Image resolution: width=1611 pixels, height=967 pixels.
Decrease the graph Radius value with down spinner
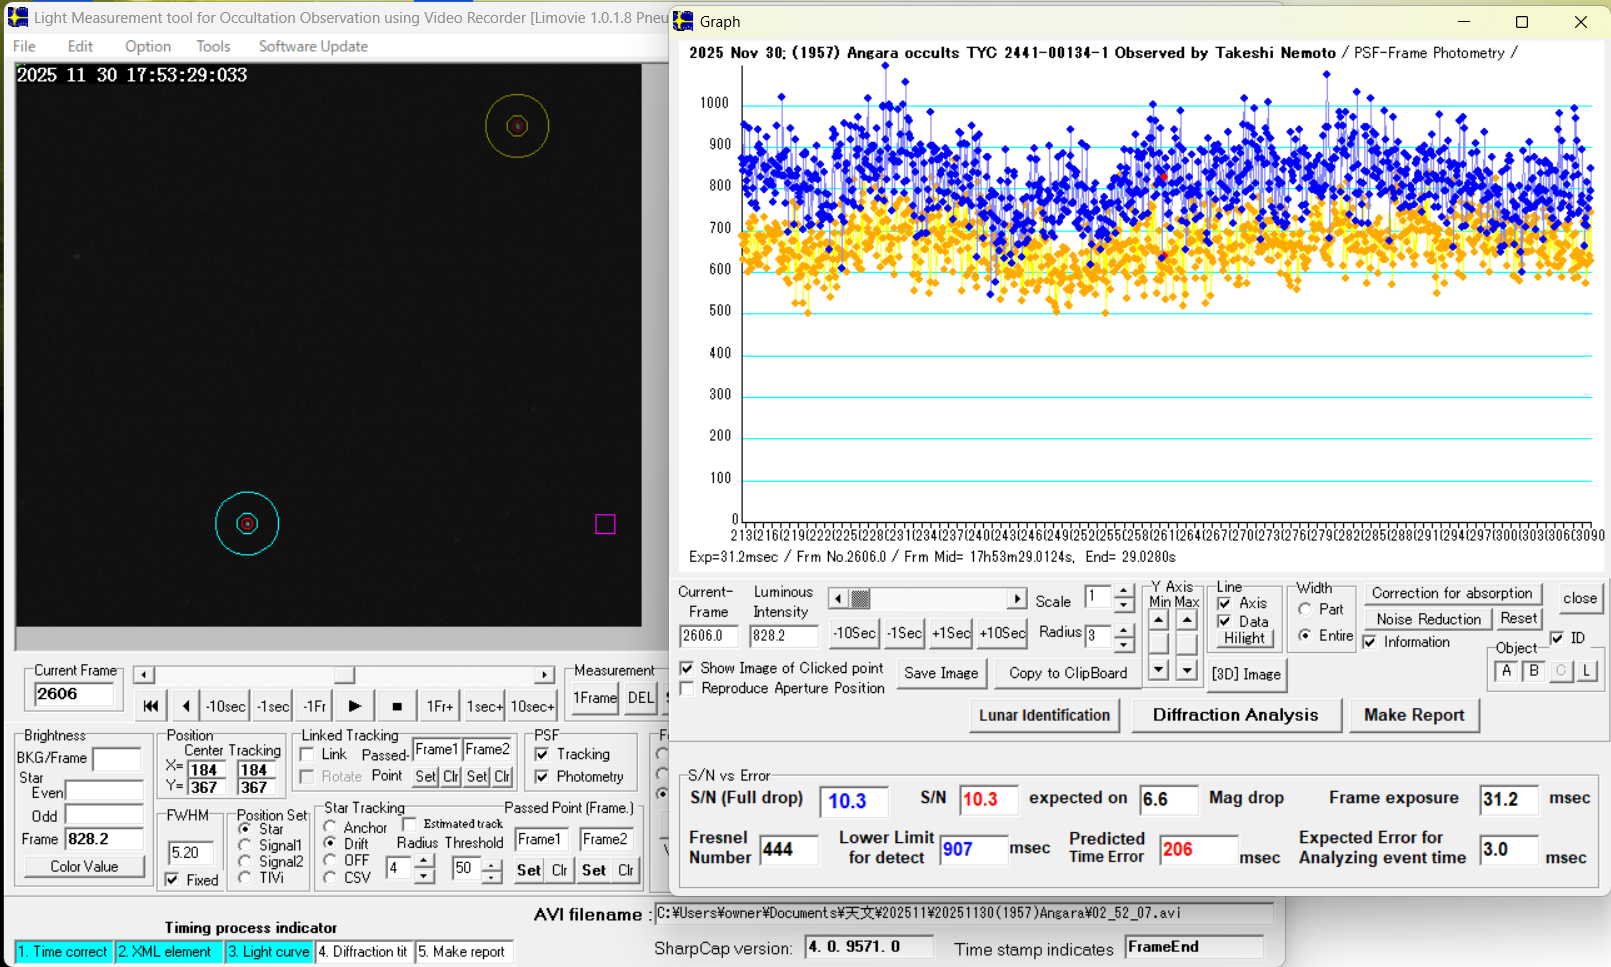[1124, 643]
